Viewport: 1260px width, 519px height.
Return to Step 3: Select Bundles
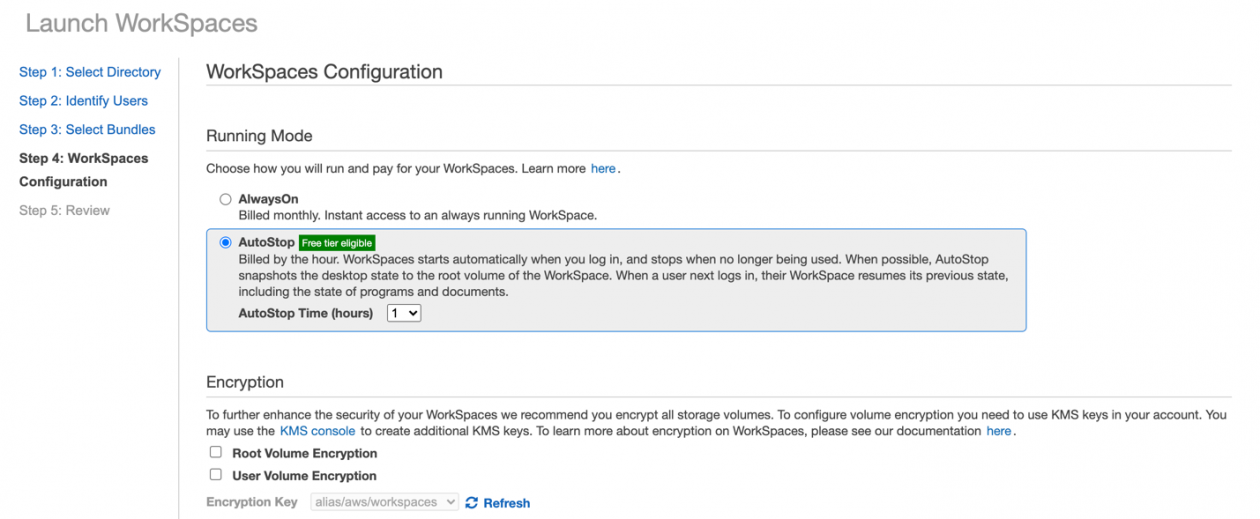[87, 130]
